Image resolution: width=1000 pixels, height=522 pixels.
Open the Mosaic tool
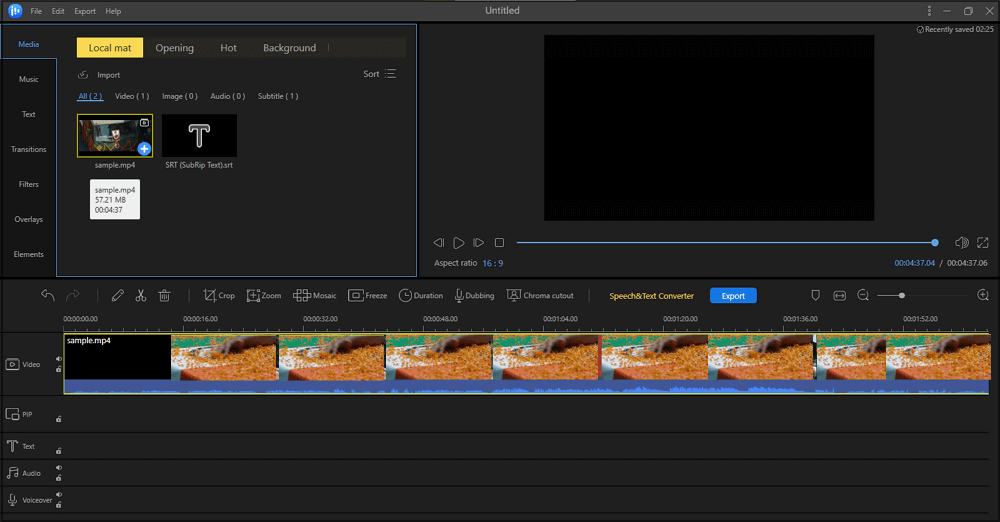pyautogui.click(x=315, y=296)
